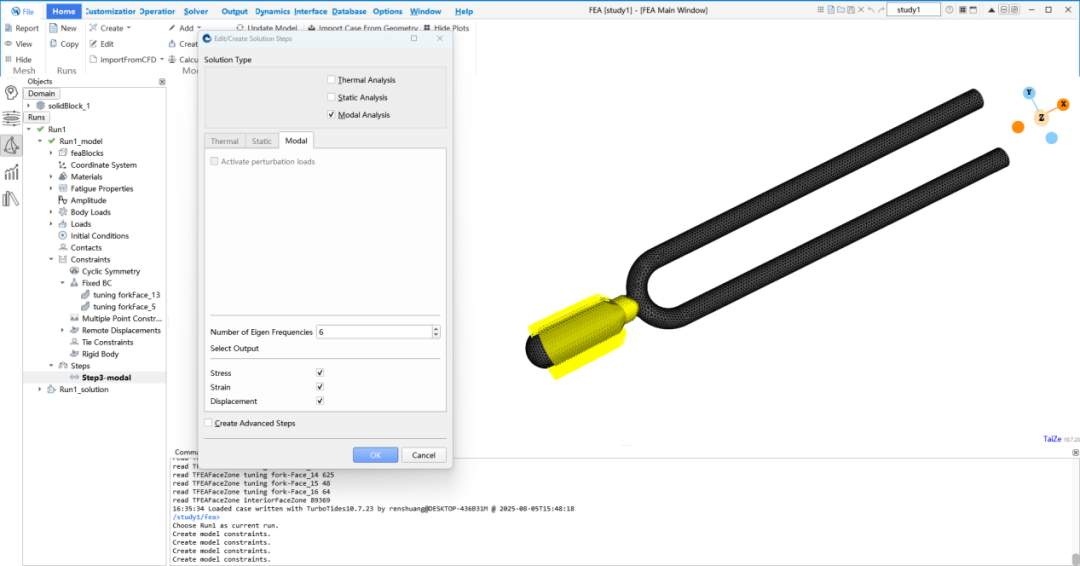This screenshot has width=1080, height=566.
Task: Click Import Case From Geometry button
Action: click(x=364, y=28)
